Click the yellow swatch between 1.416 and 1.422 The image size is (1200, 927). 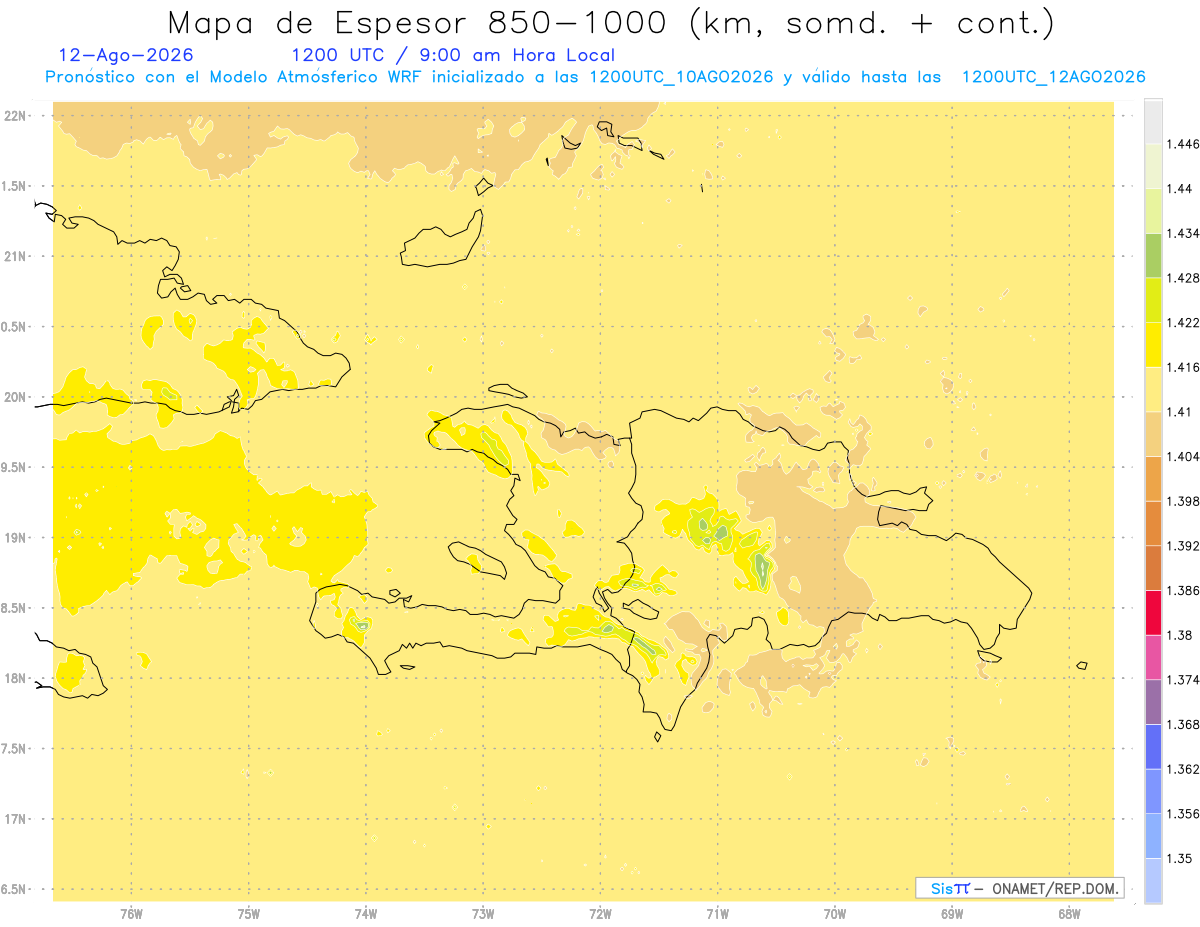pyautogui.click(x=1153, y=345)
